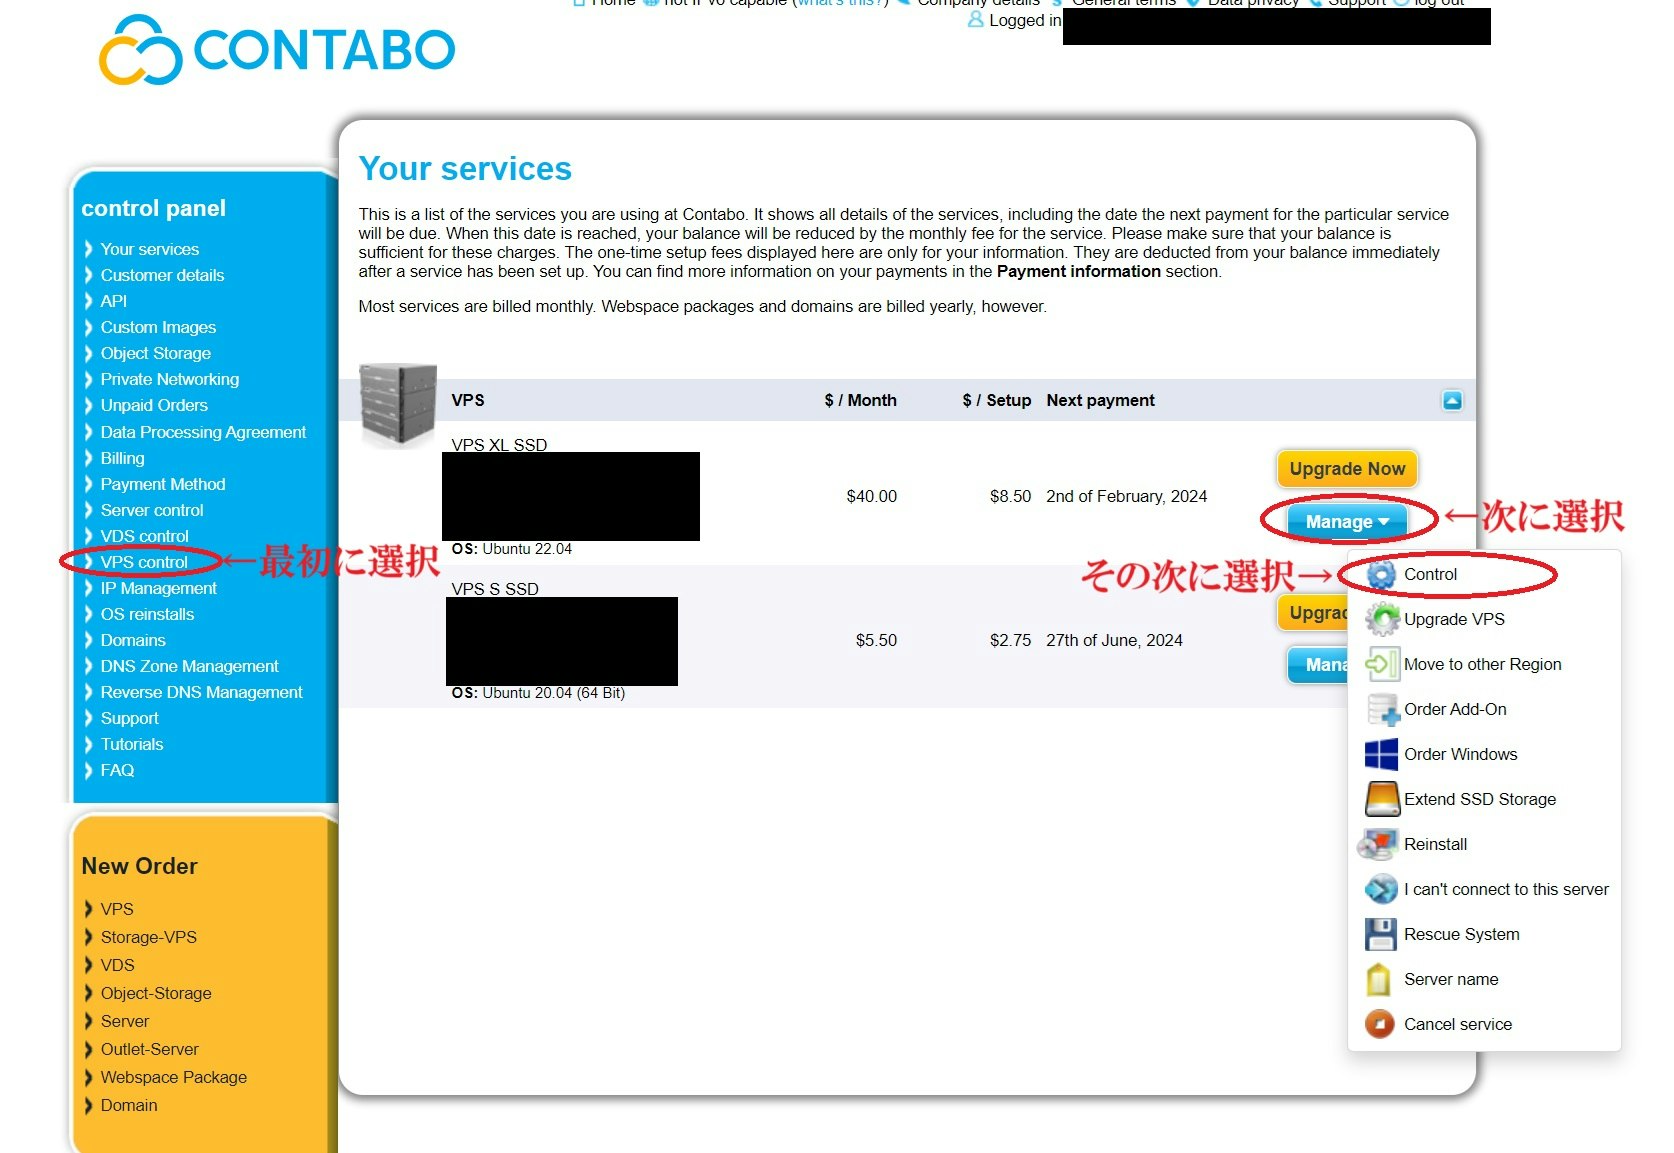Open OS reinstalls link
The image size is (1674, 1153).
(x=147, y=614)
